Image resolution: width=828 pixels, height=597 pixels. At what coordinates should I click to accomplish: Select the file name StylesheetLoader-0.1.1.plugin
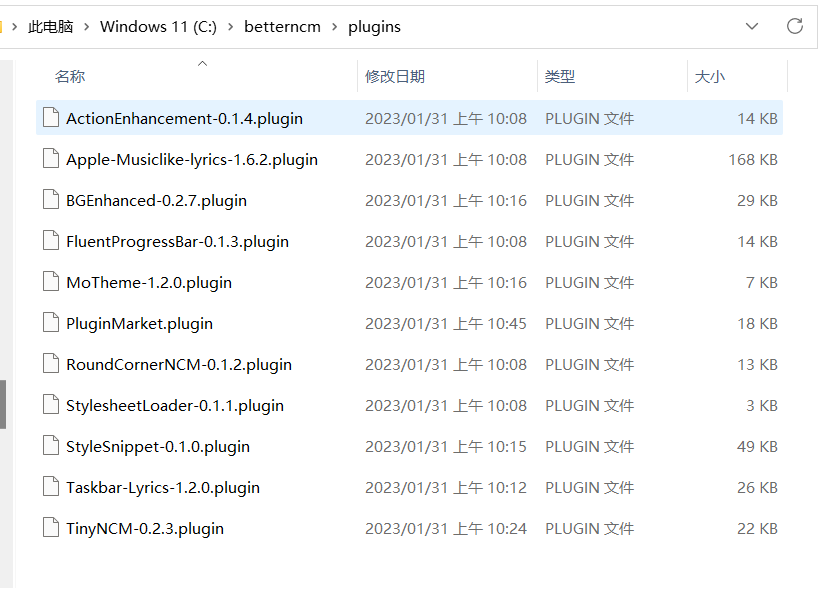tap(175, 405)
